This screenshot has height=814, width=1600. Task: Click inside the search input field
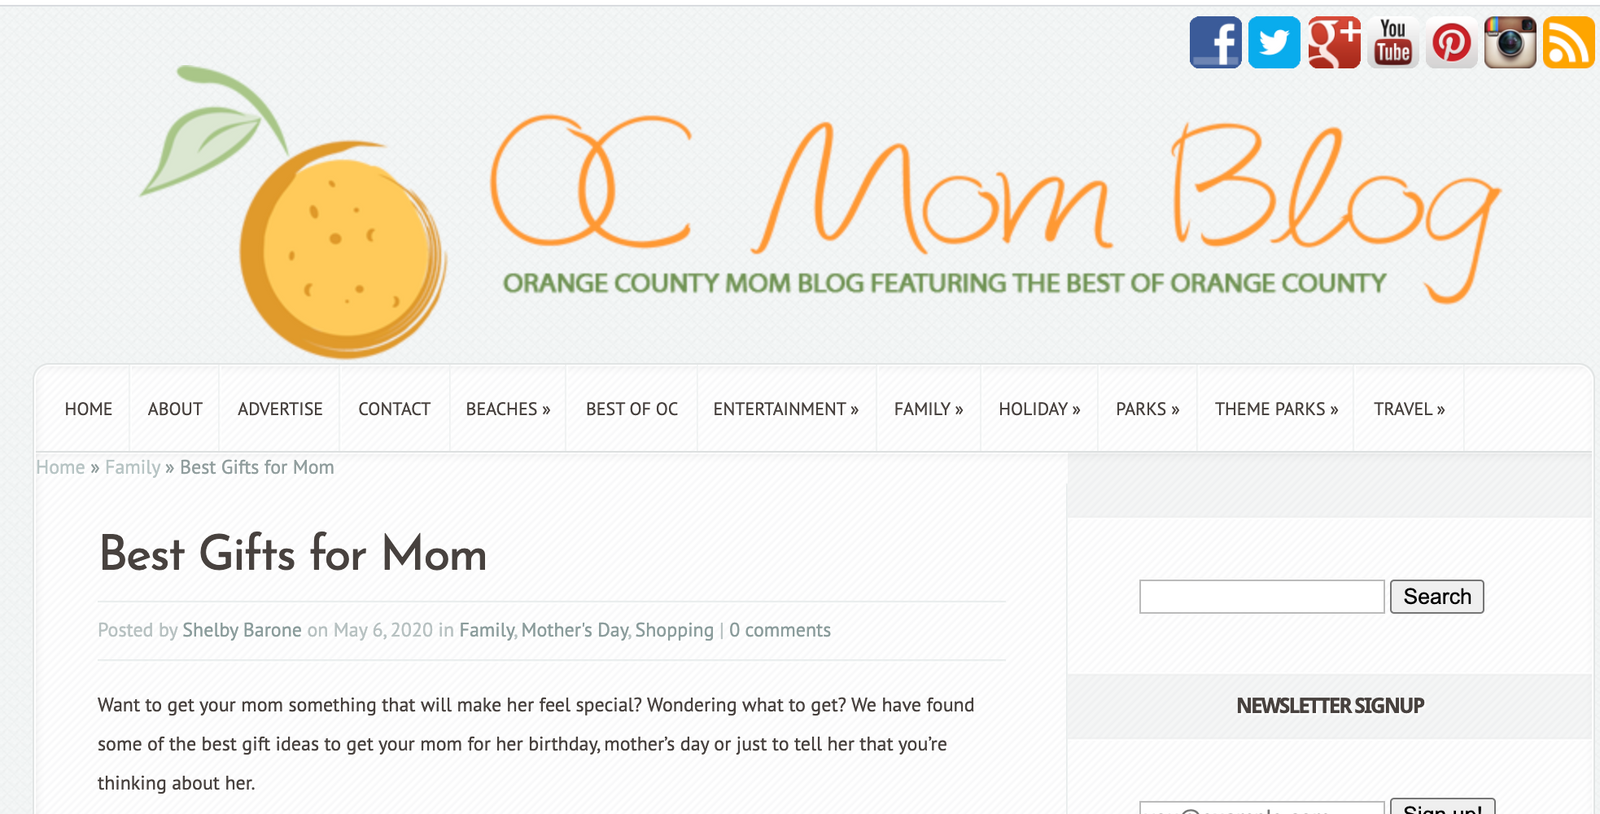1260,596
